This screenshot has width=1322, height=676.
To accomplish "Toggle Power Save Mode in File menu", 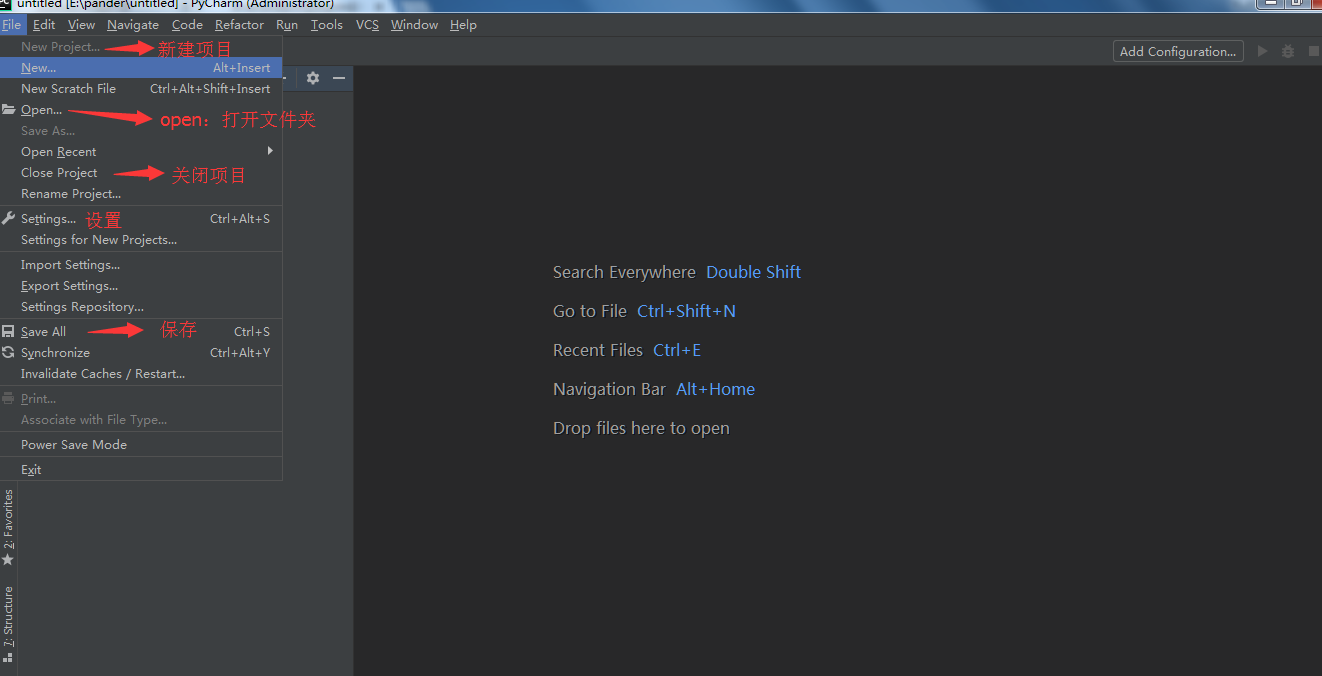I will (141, 445).
